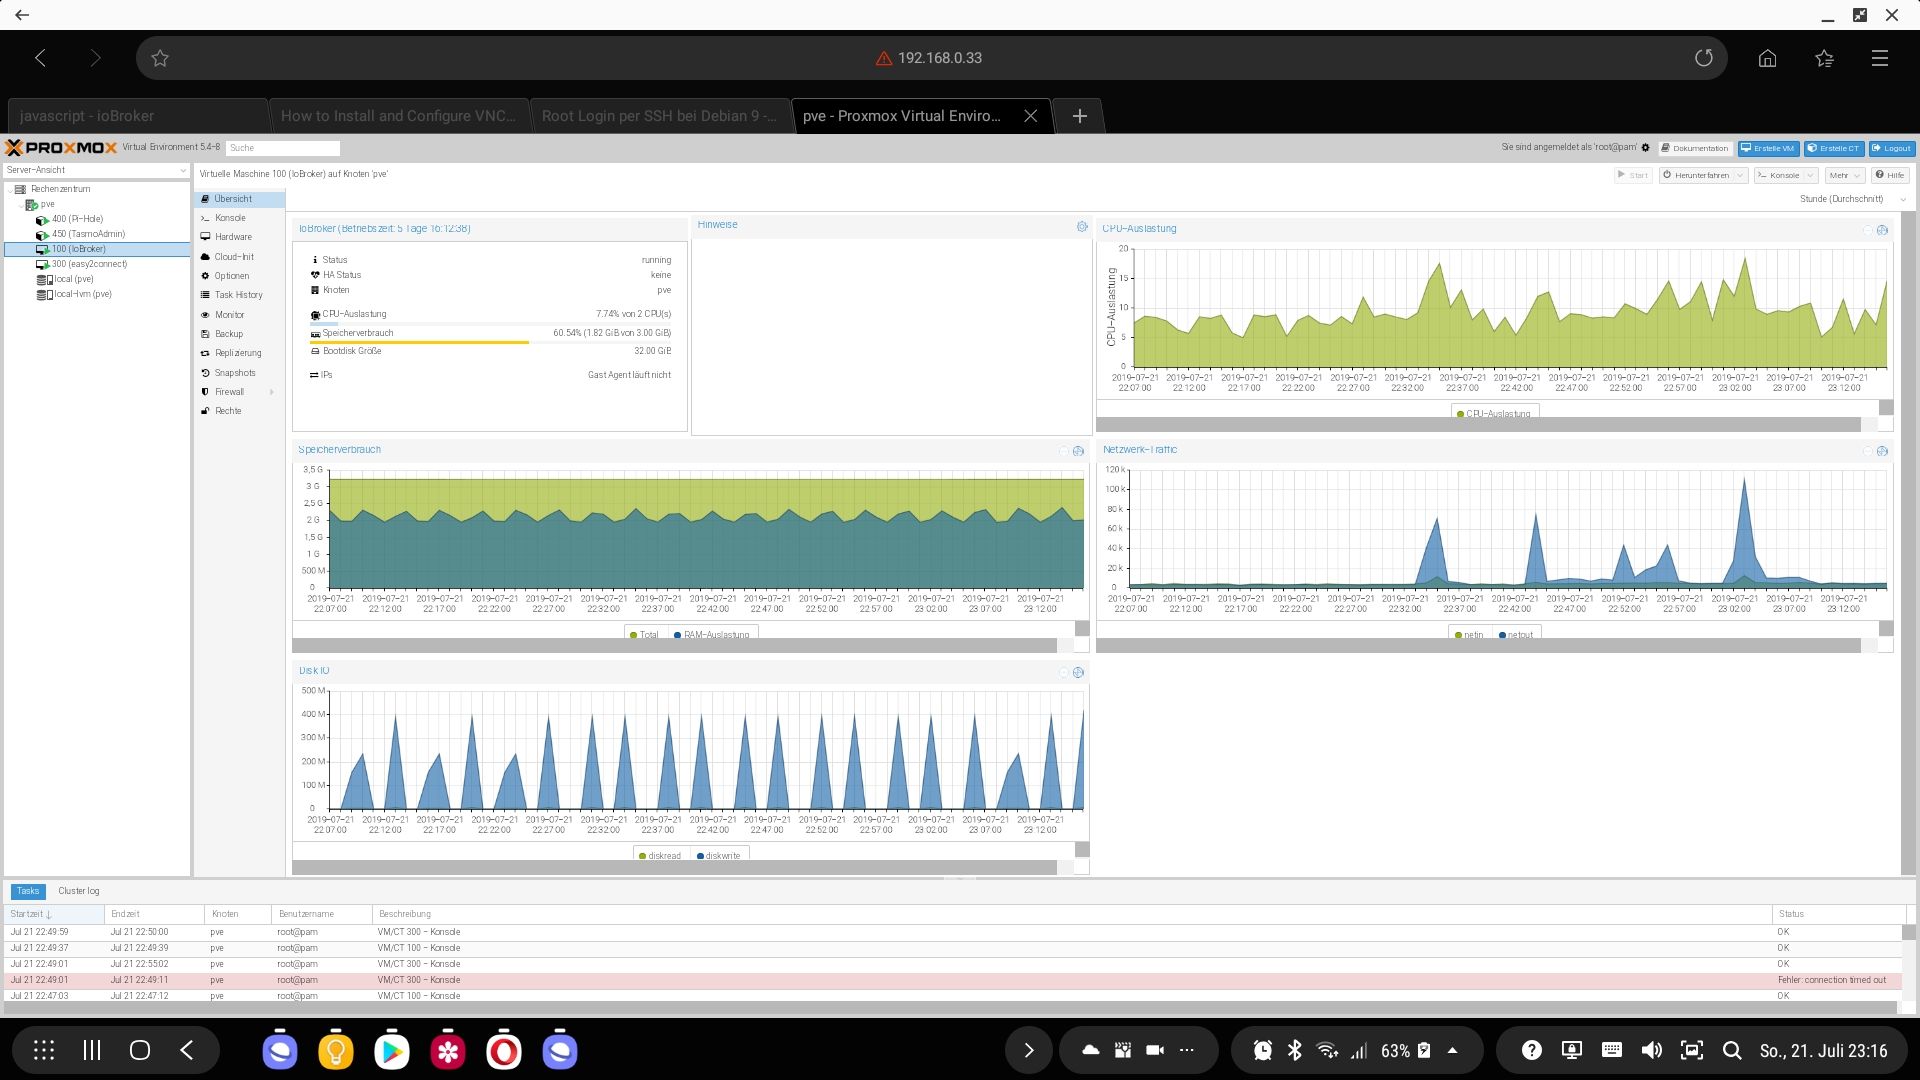Sort tasks by Status column header
Screen dimensions: 1920x1080
coord(1837,914)
